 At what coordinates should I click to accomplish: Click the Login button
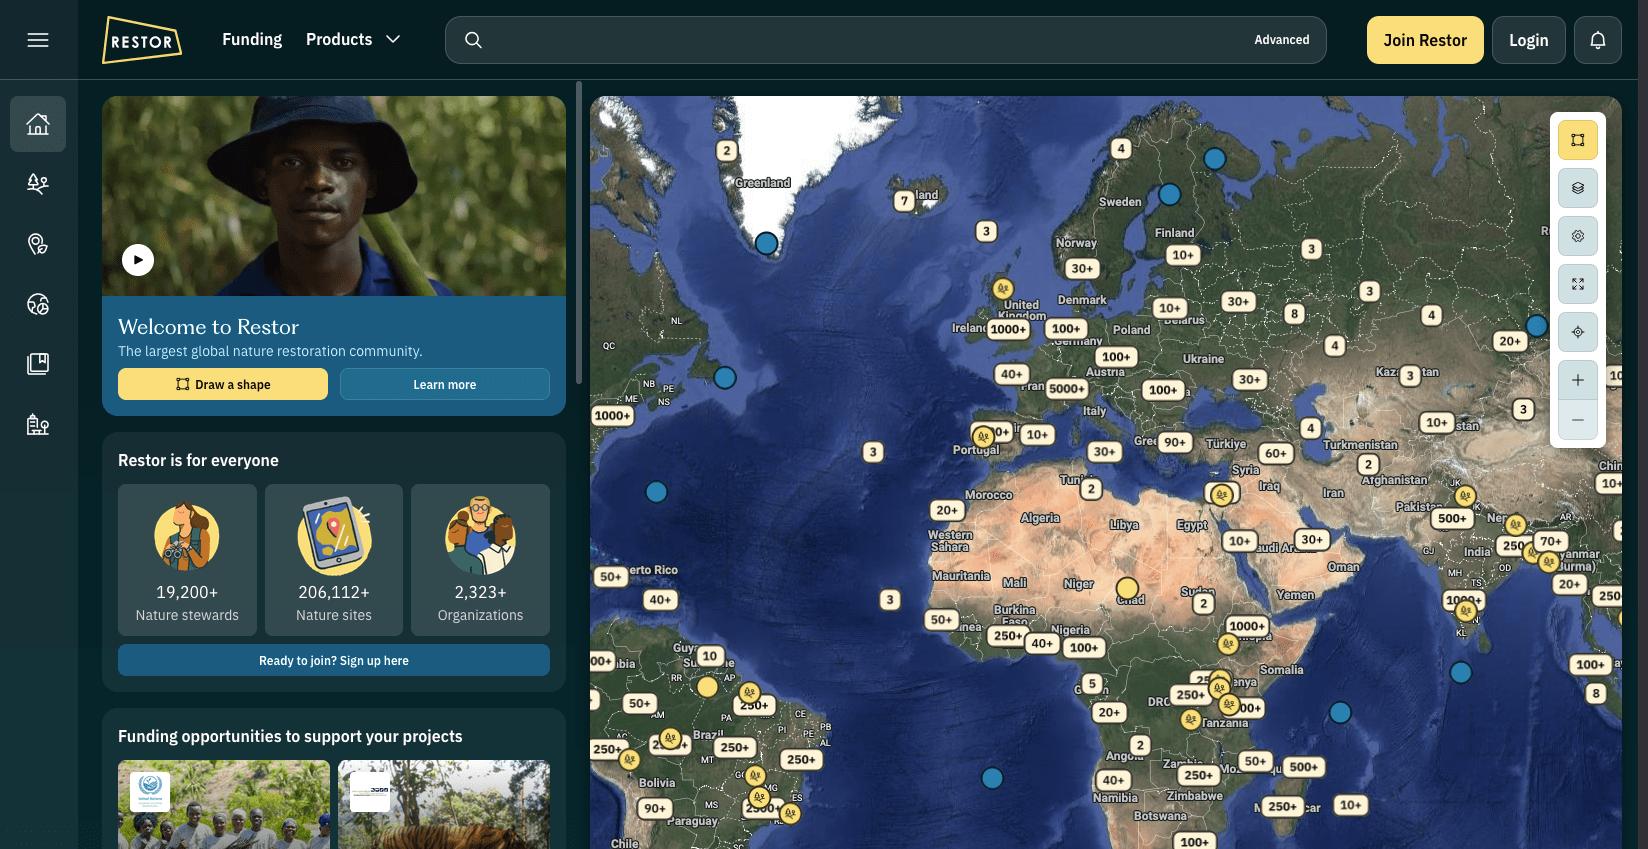pyautogui.click(x=1528, y=40)
